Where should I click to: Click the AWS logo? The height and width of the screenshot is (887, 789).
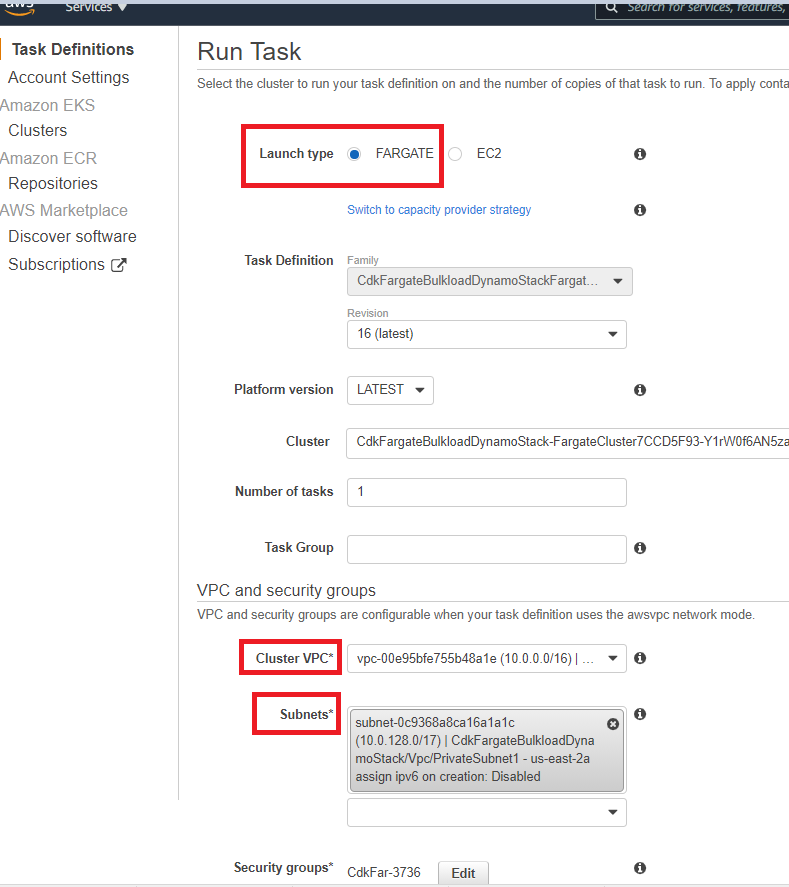point(20,7)
